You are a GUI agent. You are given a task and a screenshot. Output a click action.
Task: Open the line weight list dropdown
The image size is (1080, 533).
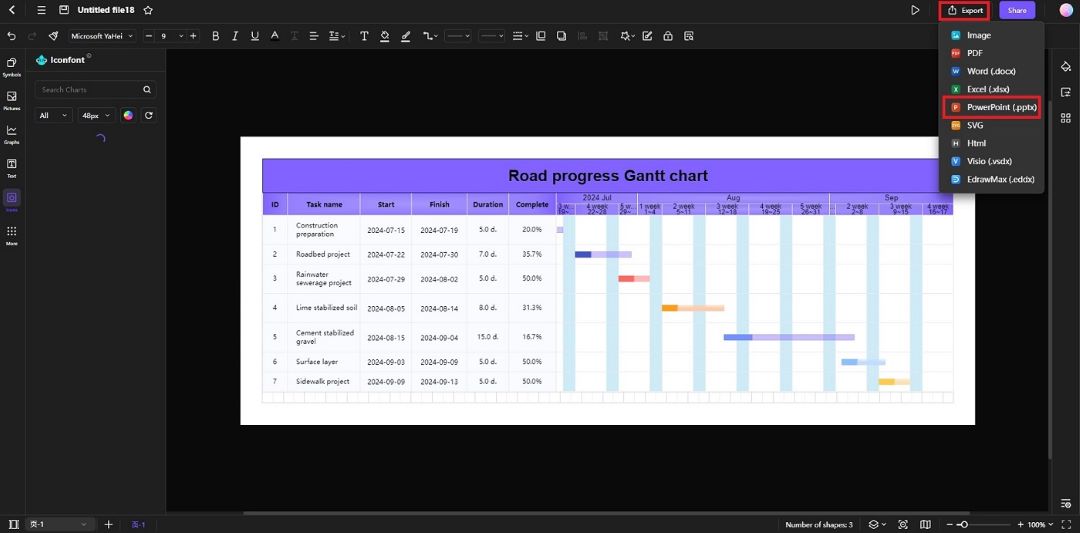(x=521, y=36)
